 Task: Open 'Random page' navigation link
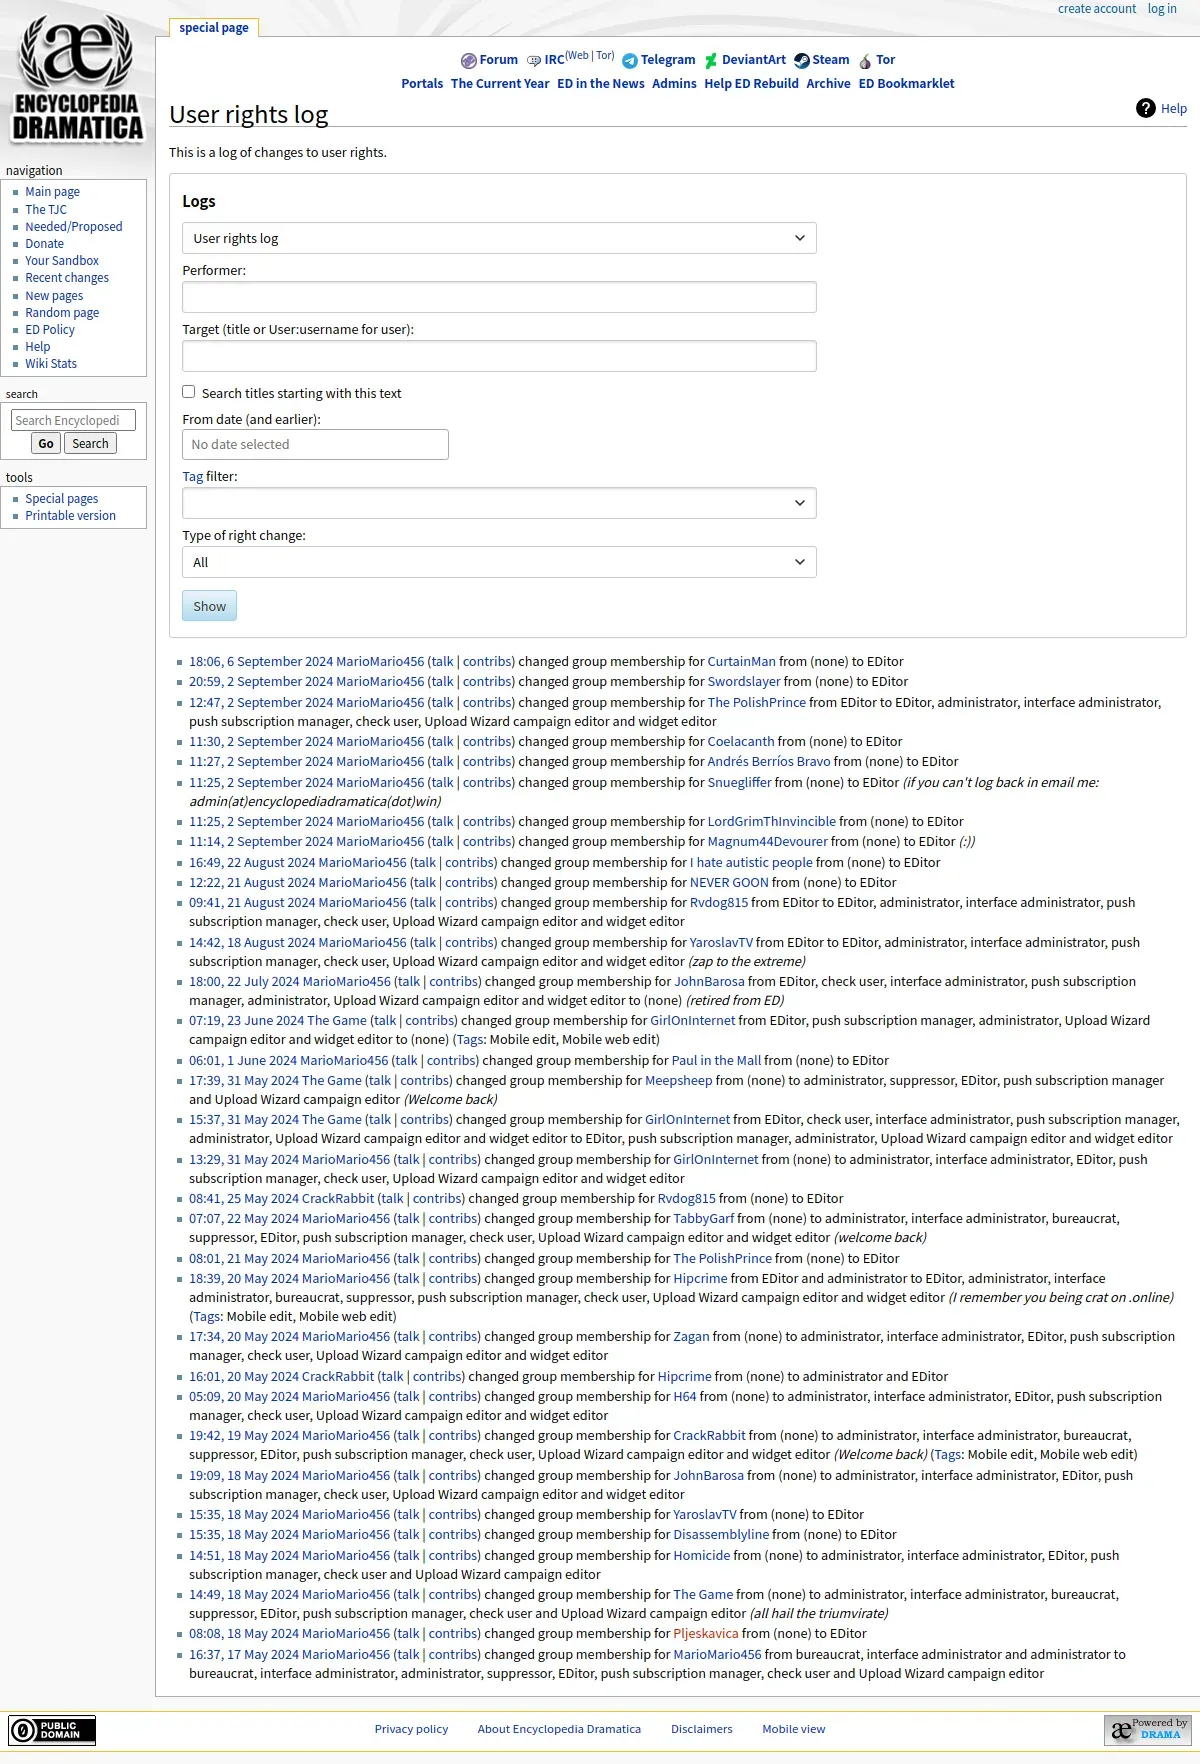tap(62, 313)
